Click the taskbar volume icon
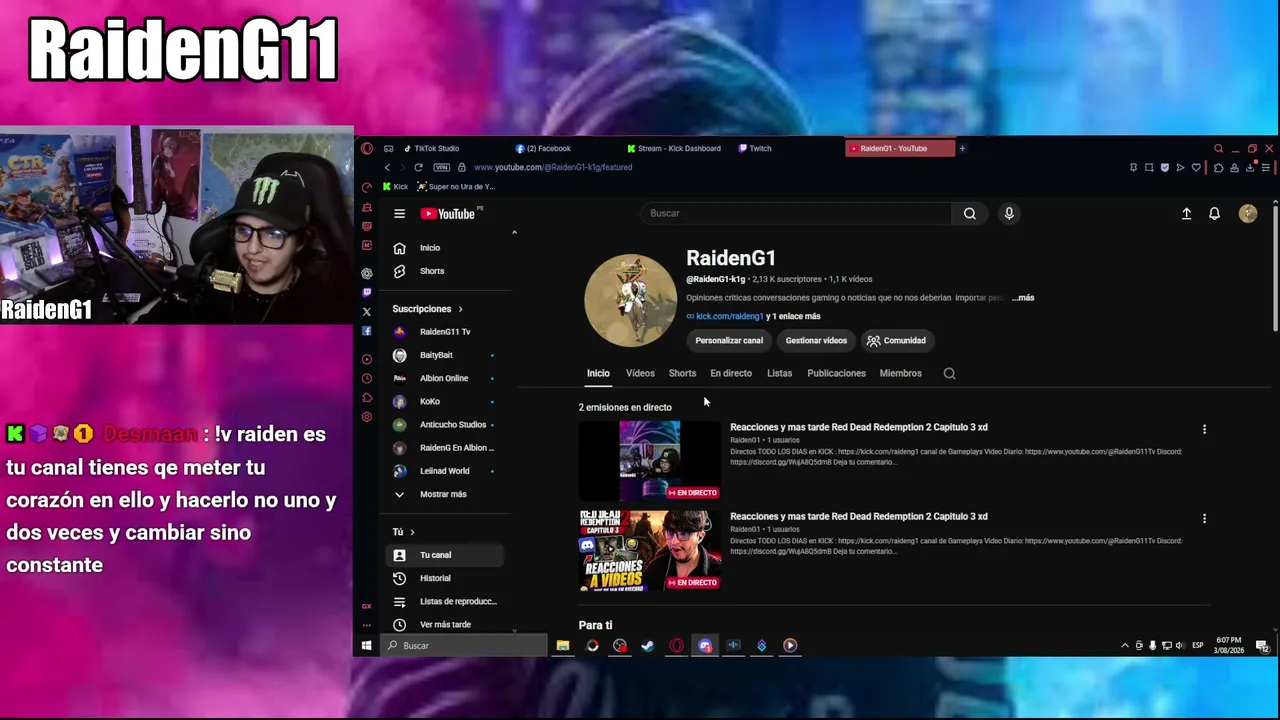The width and height of the screenshot is (1280, 720). 1180,645
